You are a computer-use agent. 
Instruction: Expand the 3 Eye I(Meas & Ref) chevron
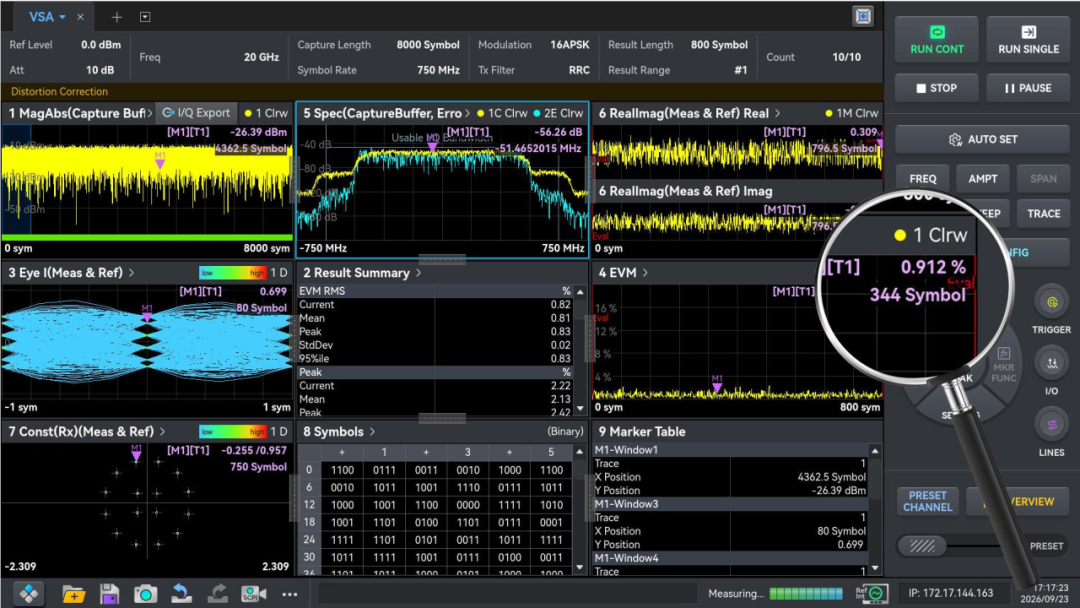[x=132, y=273]
